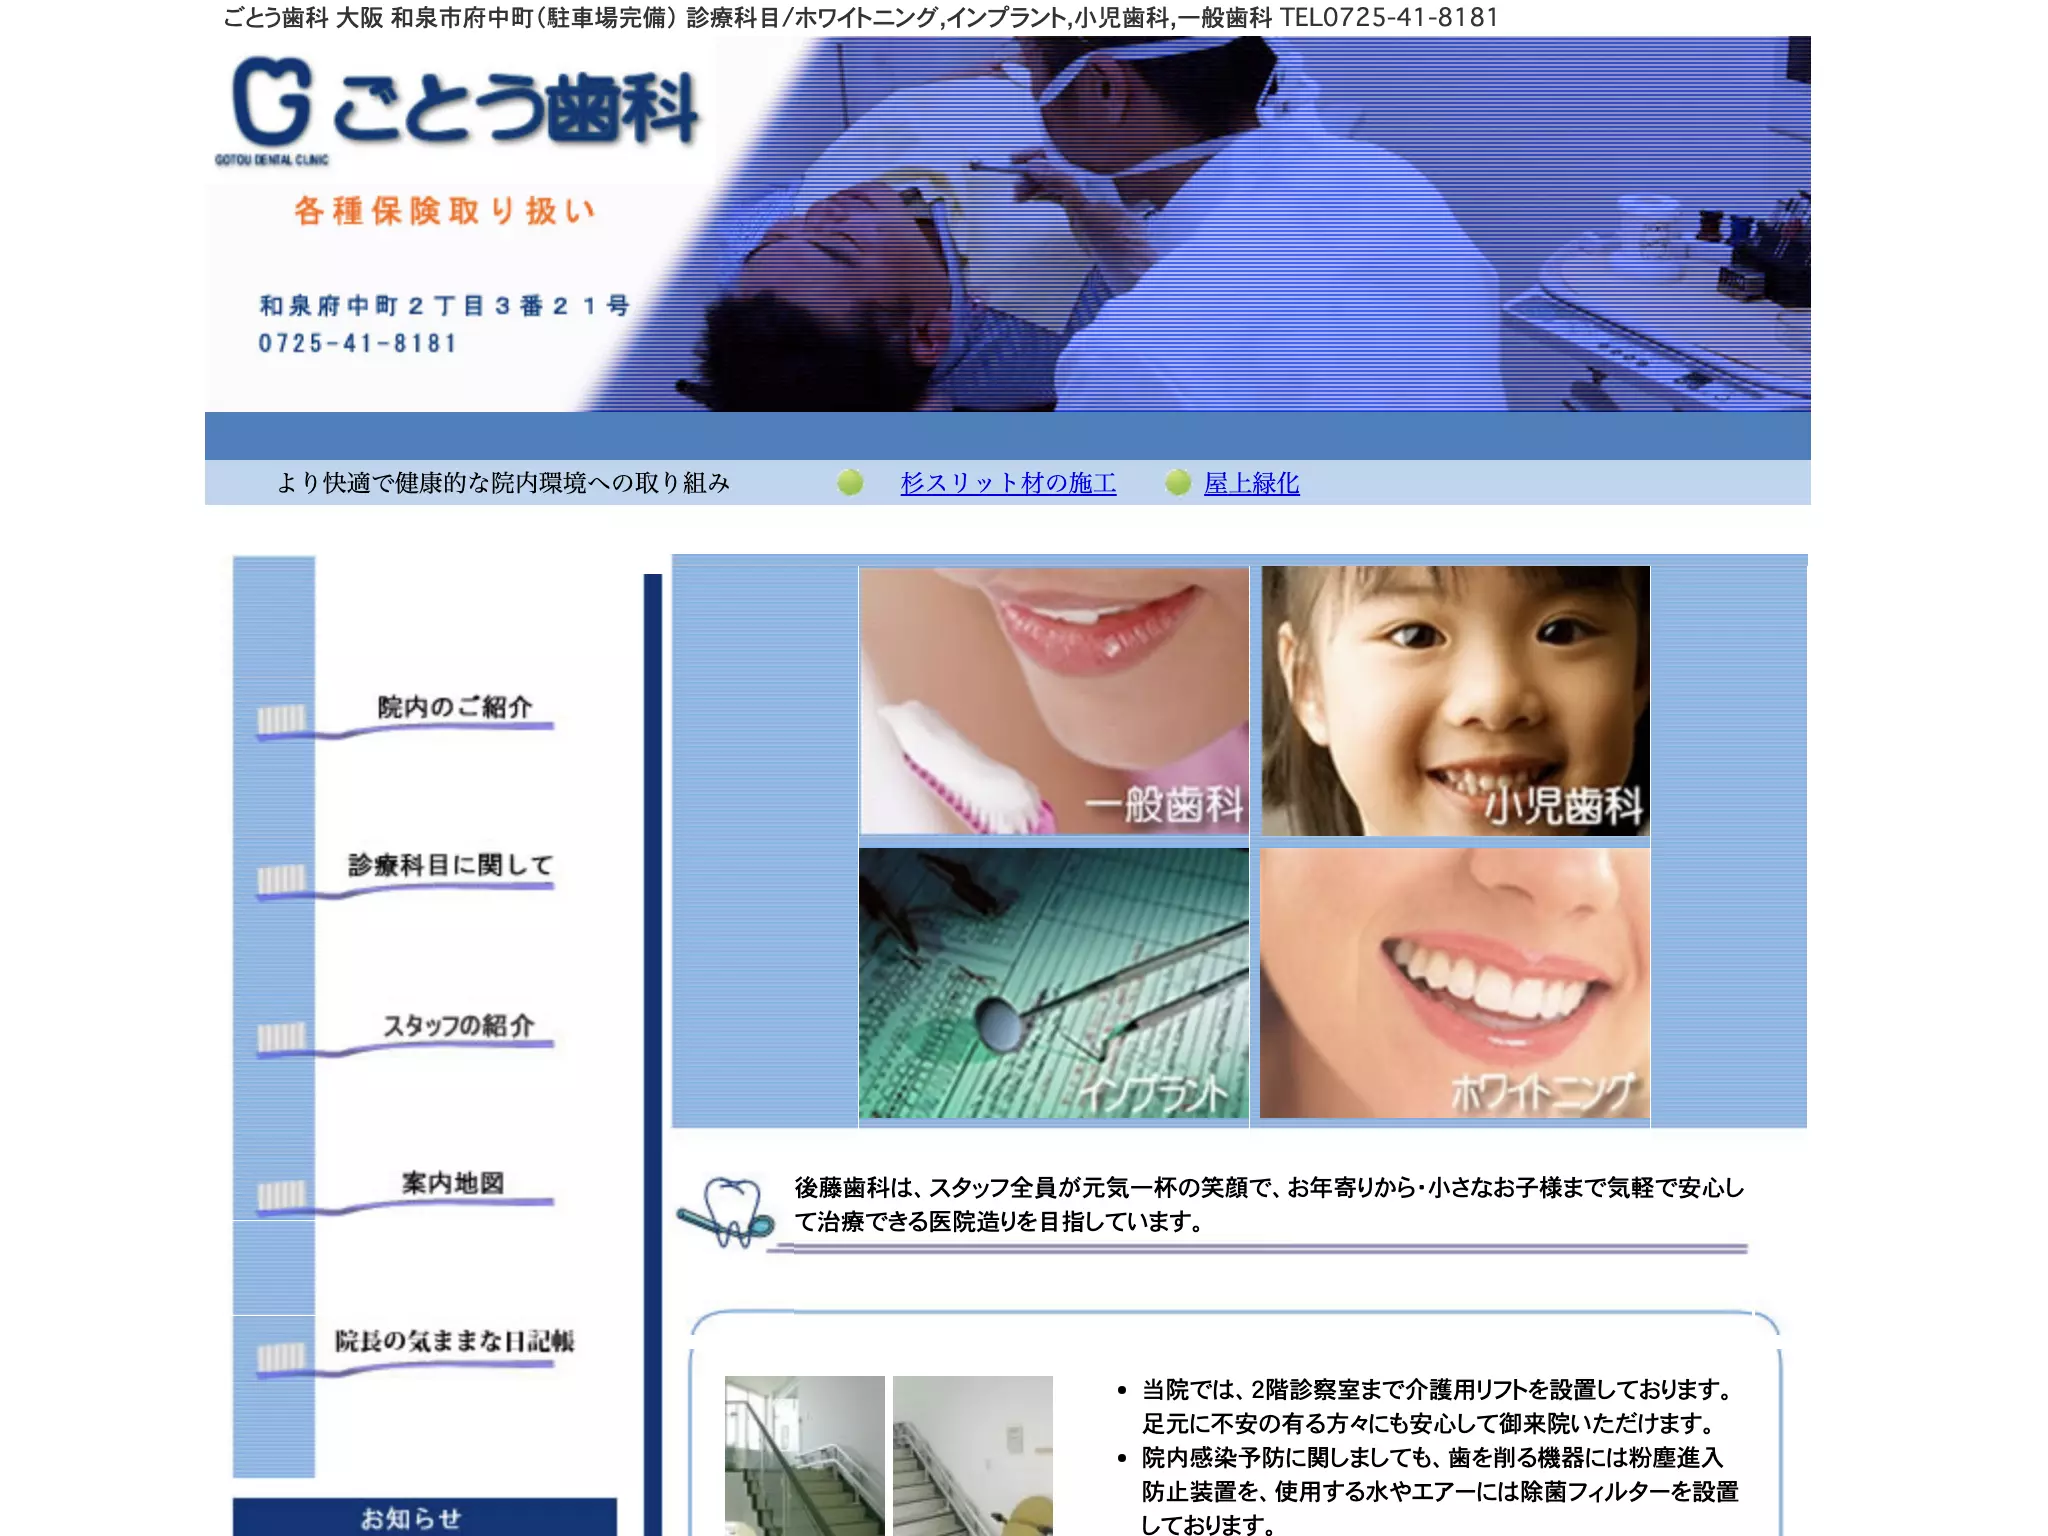Click より快適で健康的な院内環境への取り組み text

pos(503,483)
